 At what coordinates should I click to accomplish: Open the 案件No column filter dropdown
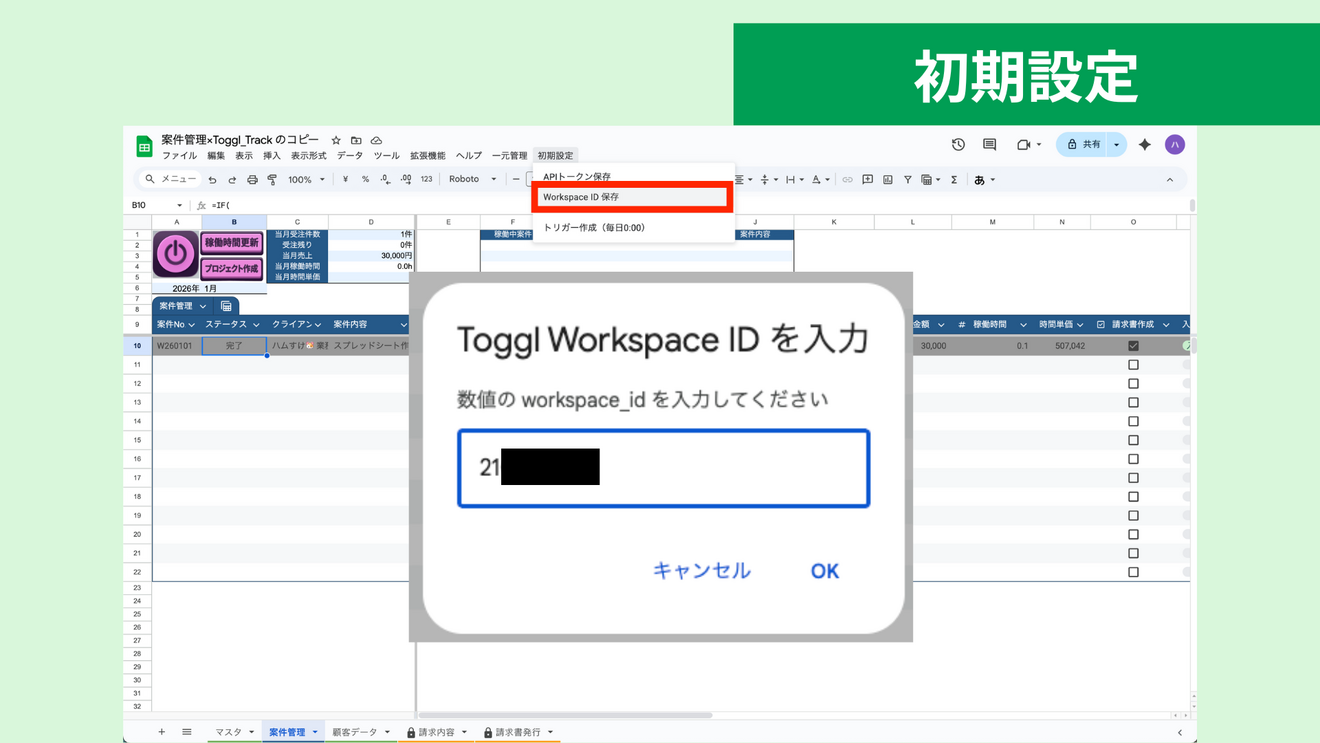tap(191, 325)
